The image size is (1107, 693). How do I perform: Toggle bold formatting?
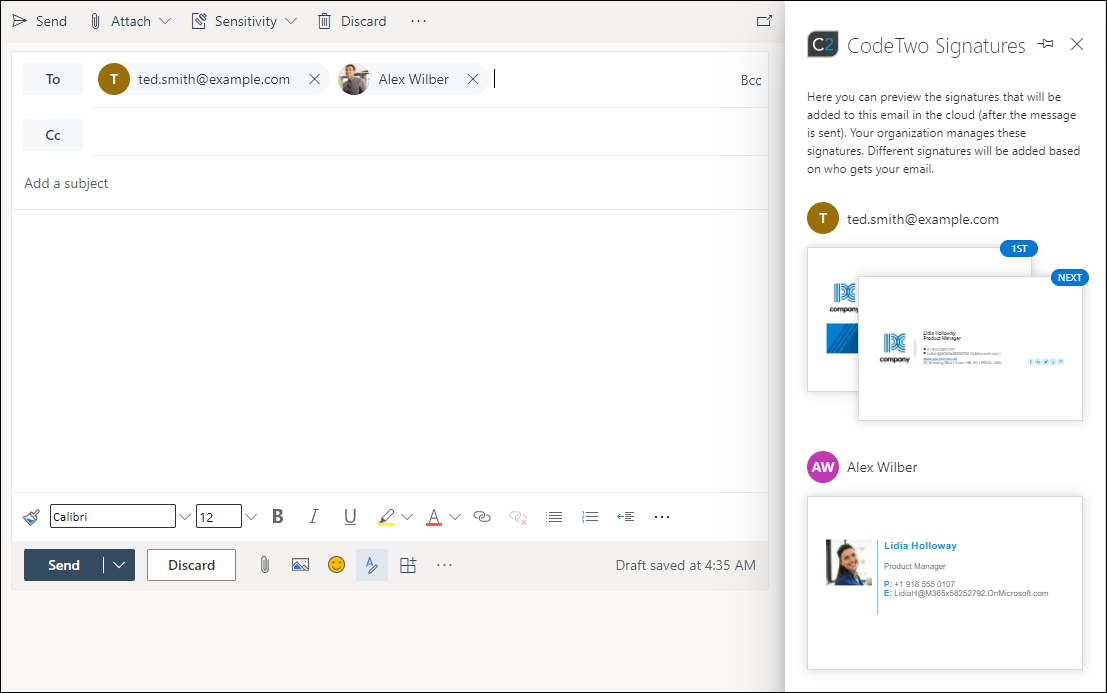pos(278,517)
